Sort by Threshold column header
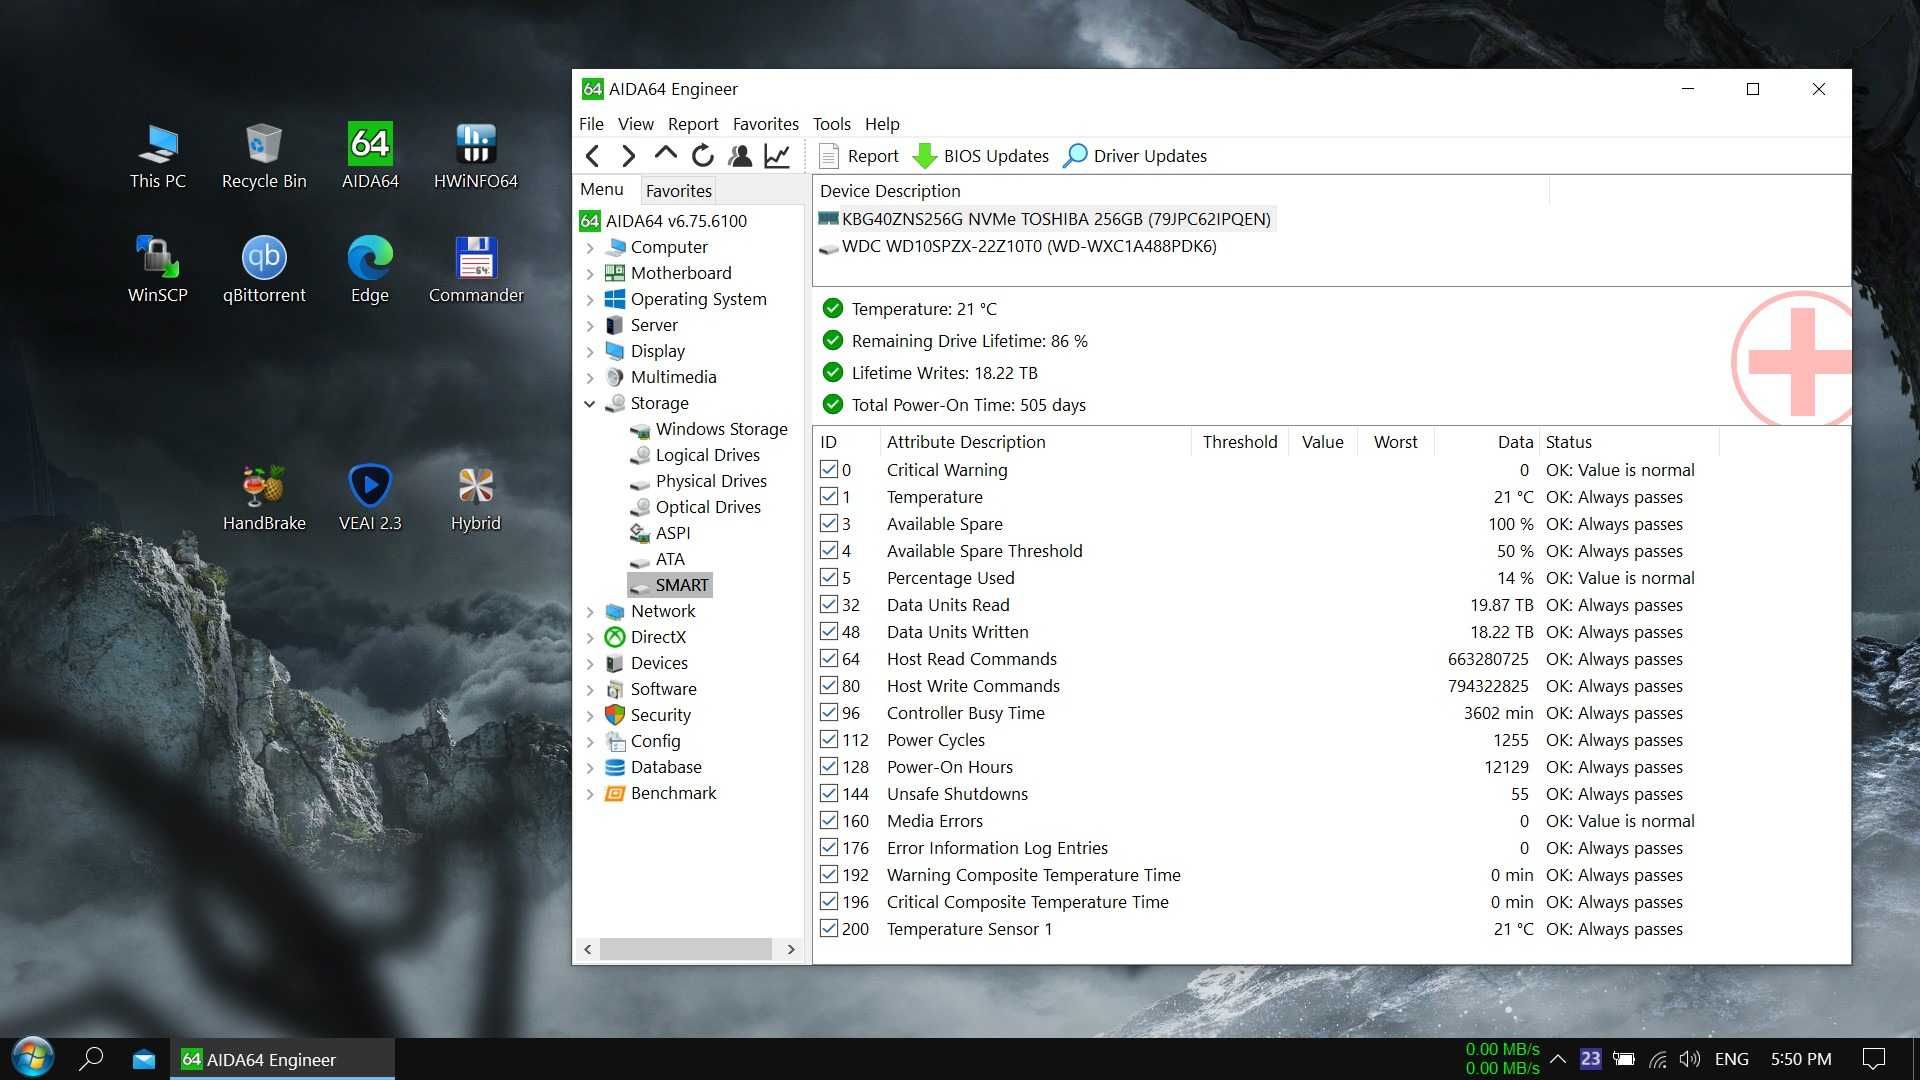The width and height of the screenshot is (1920, 1080). pyautogui.click(x=1240, y=442)
